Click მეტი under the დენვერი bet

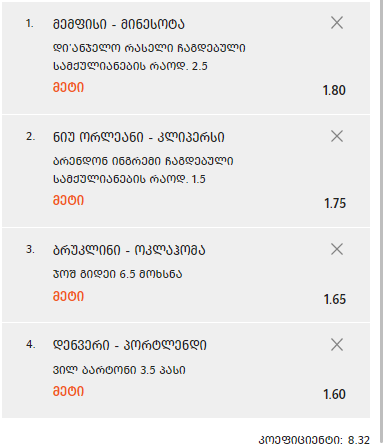(x=68, y=391)
